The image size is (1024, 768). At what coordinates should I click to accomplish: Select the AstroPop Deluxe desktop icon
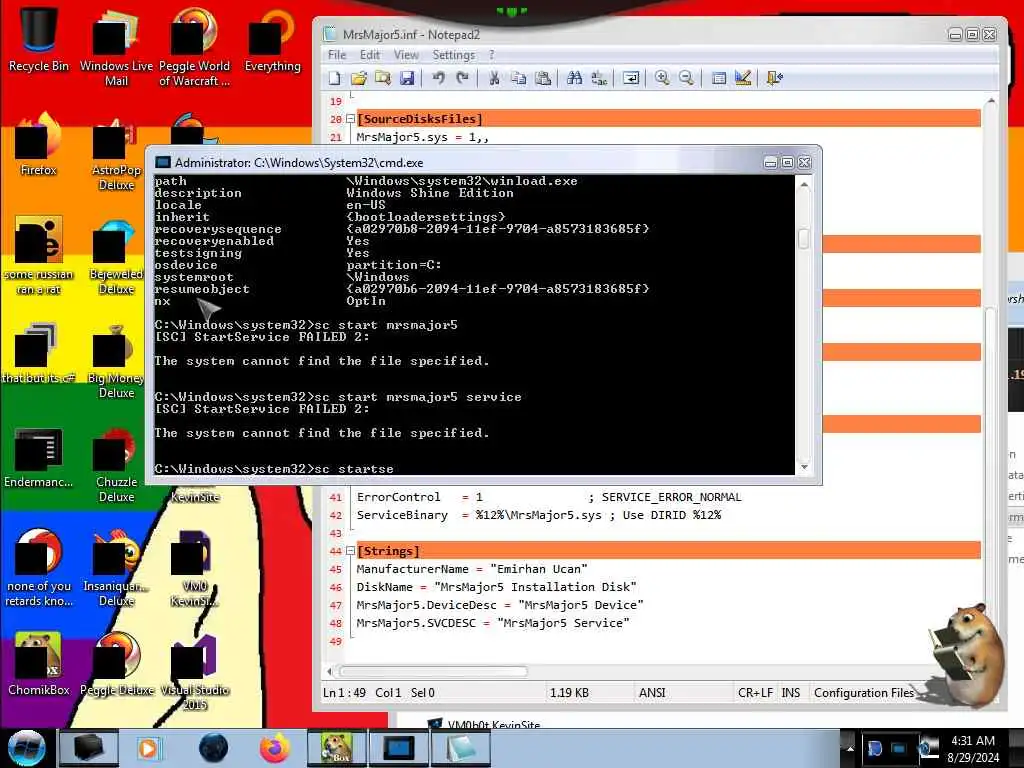click(116, 152)
